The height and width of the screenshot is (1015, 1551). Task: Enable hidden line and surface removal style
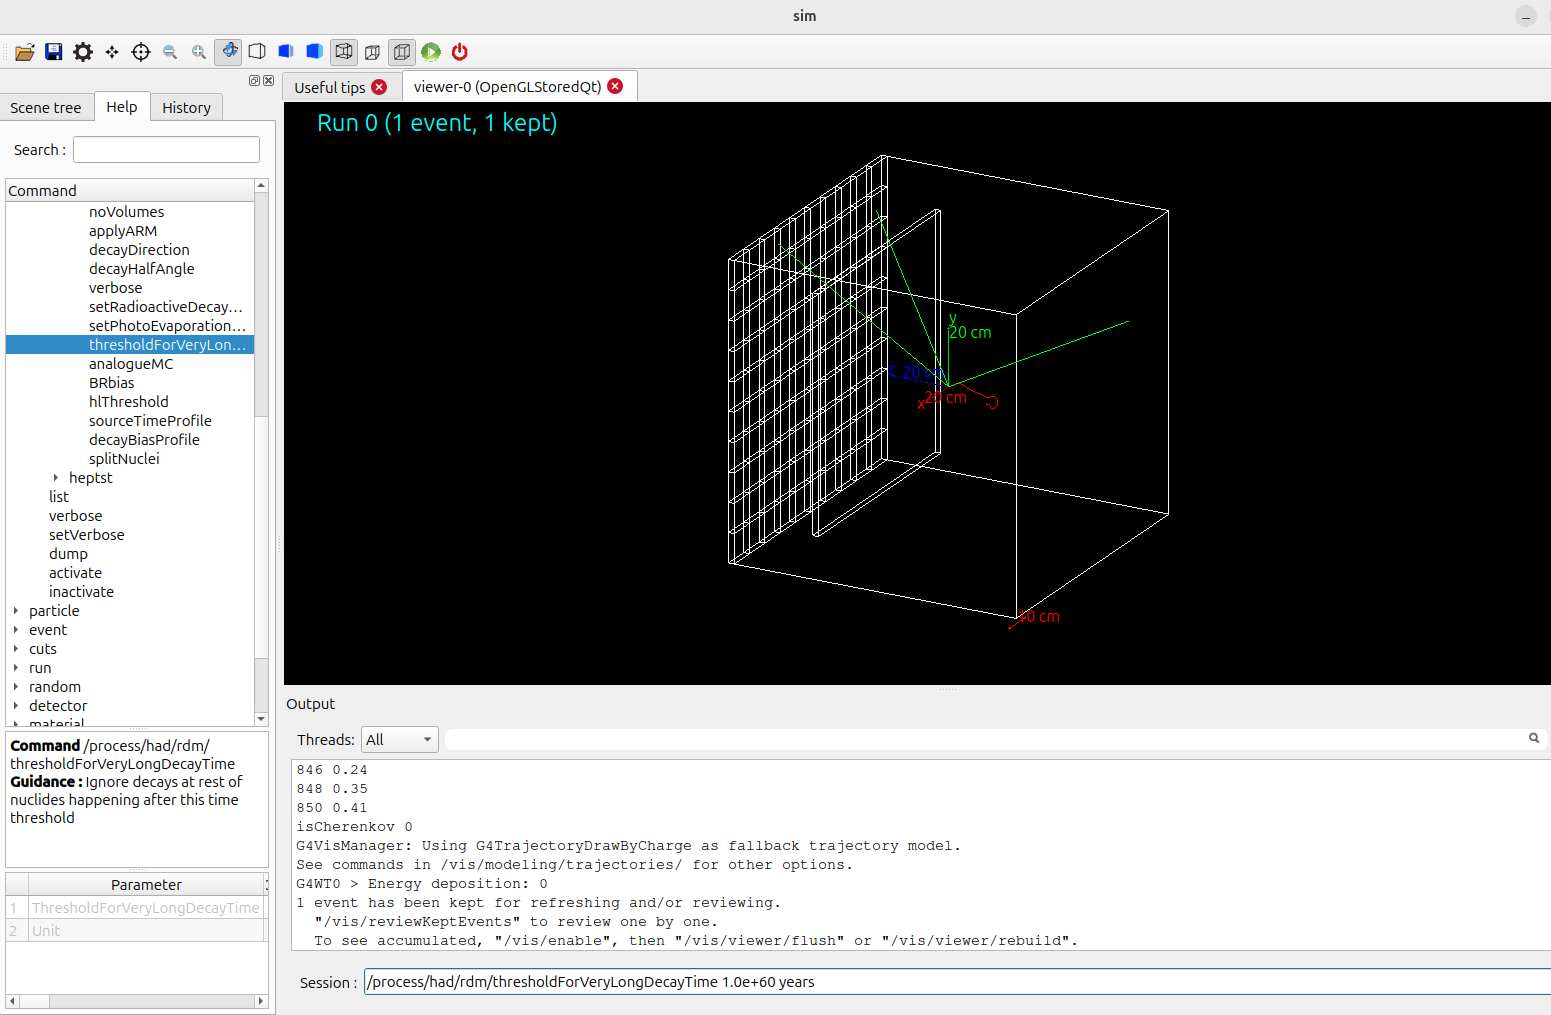coord(286,52)
